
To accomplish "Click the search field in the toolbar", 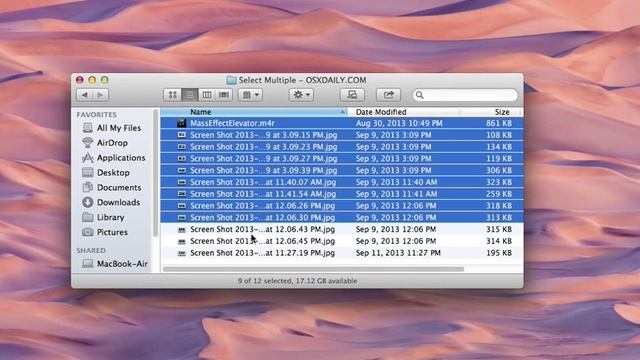I will 465,95.
